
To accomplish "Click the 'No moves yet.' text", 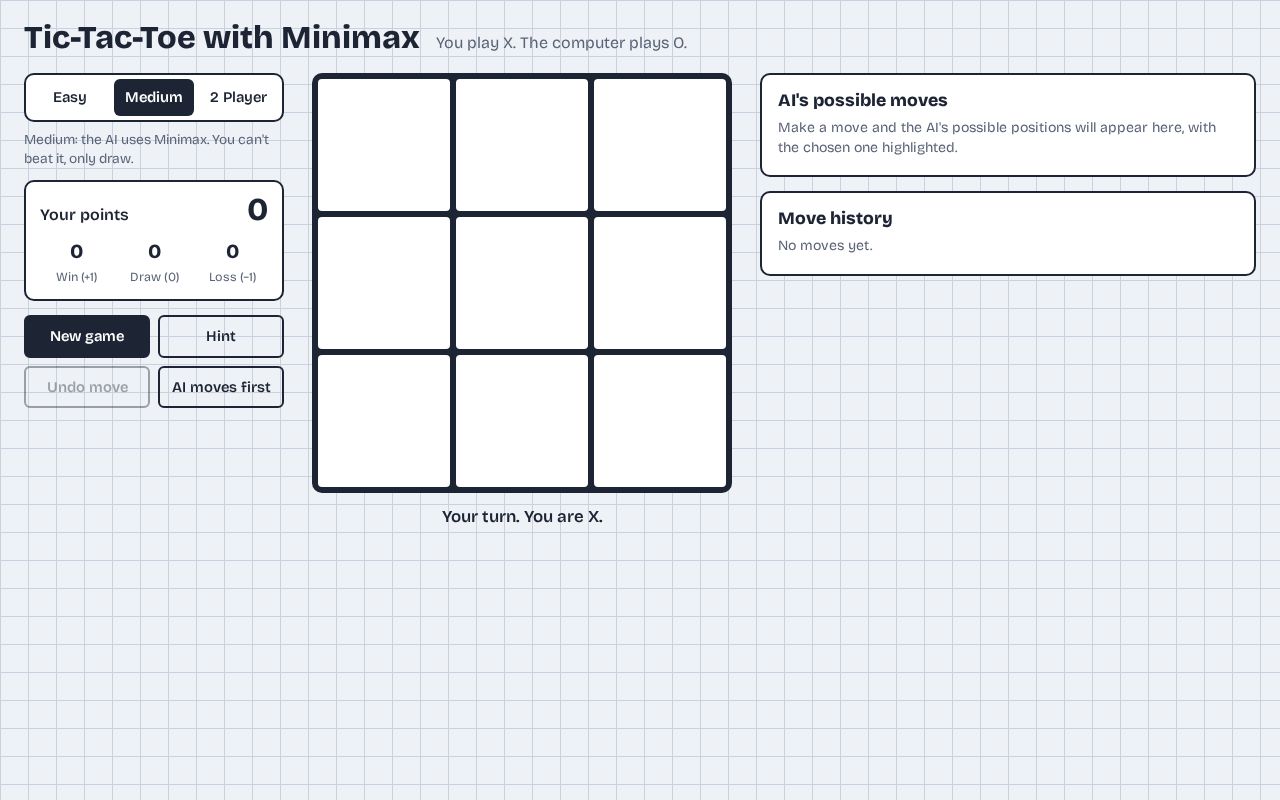I will [825, 245].
